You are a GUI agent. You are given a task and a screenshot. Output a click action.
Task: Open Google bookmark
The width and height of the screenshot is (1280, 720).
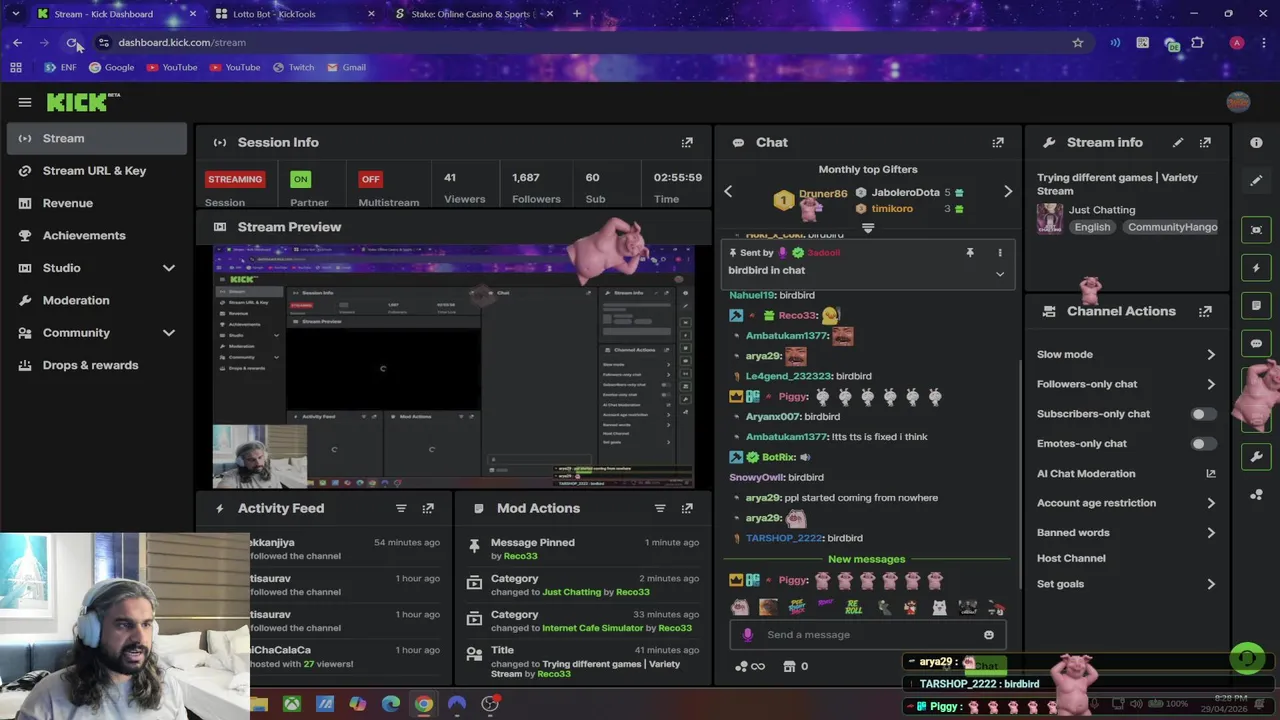click(x=111, y=67)
